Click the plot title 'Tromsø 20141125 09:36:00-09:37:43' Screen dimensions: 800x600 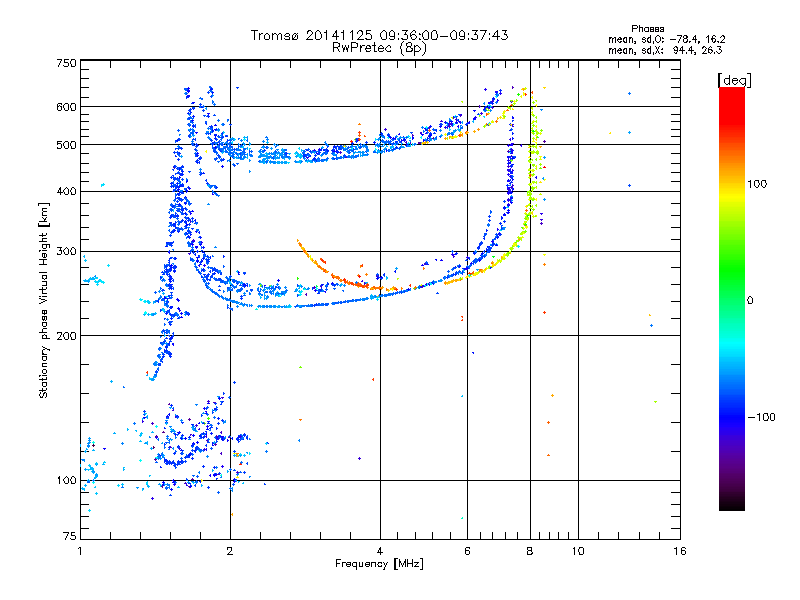point(380,35)
